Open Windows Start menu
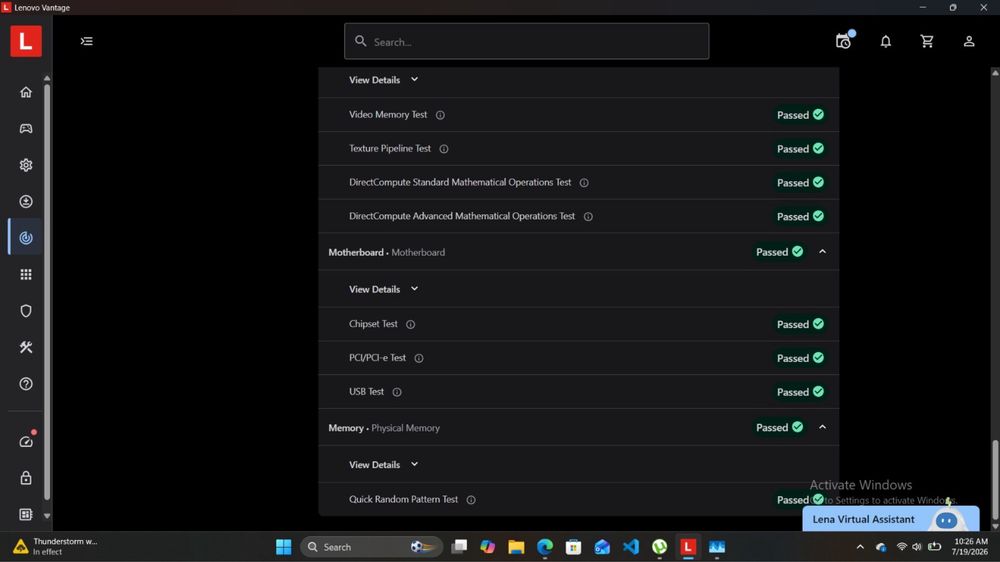Screen dimensions: 1000x562 pos(284,547)
